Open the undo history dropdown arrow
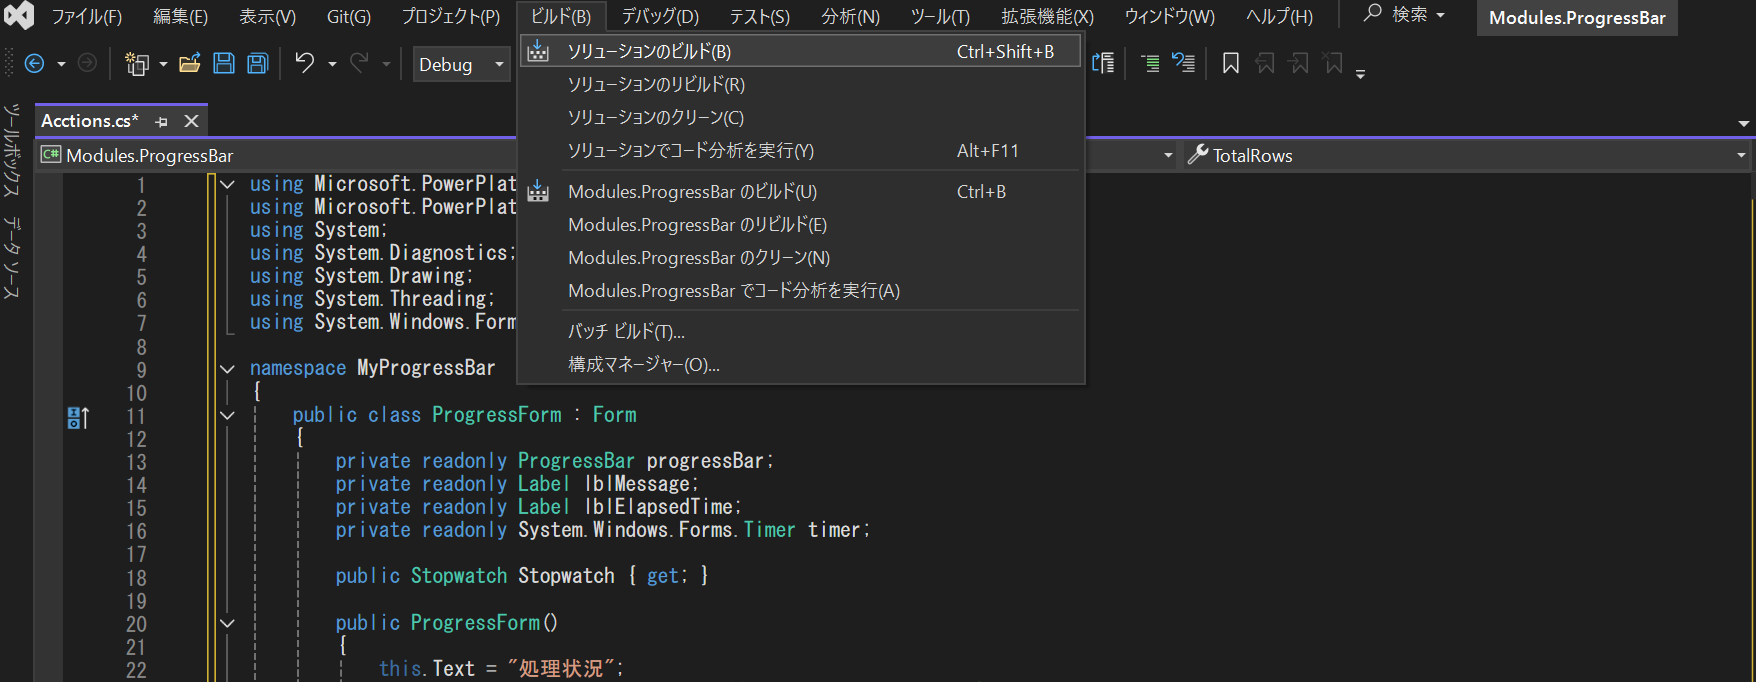The width and height of the screenshot is (1756, 682). pos(332,65)
